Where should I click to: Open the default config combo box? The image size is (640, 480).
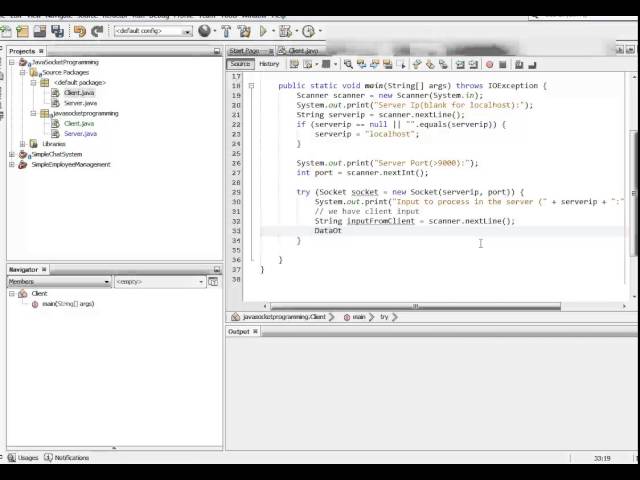pos(153,31)
